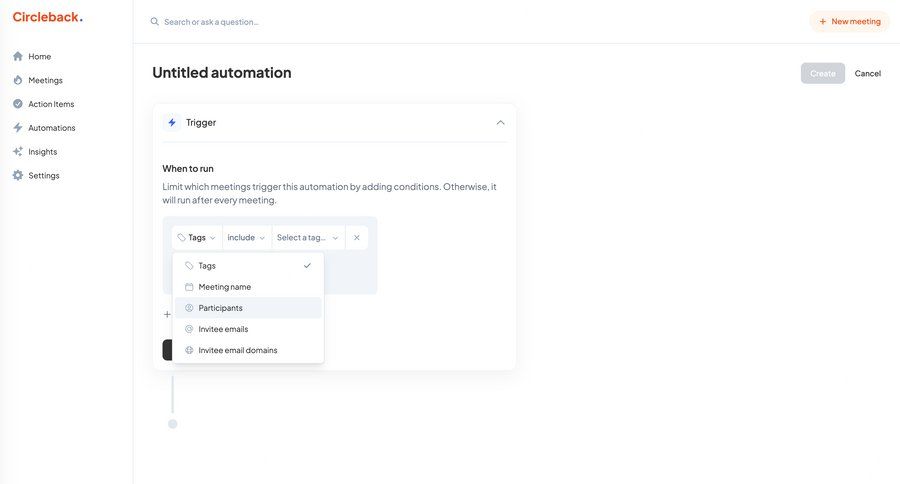Open Meetings via the flame icon

tap(18, 80)
